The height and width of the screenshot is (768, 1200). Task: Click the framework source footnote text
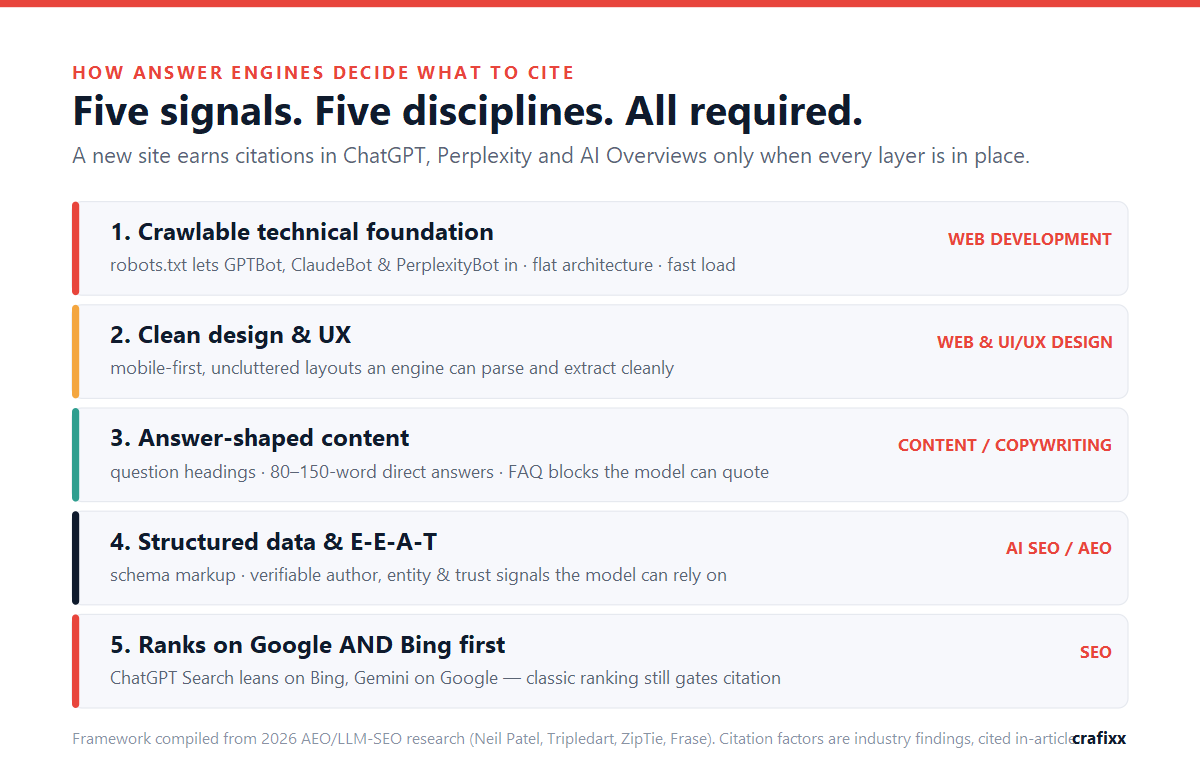click(x=572, y=739)
